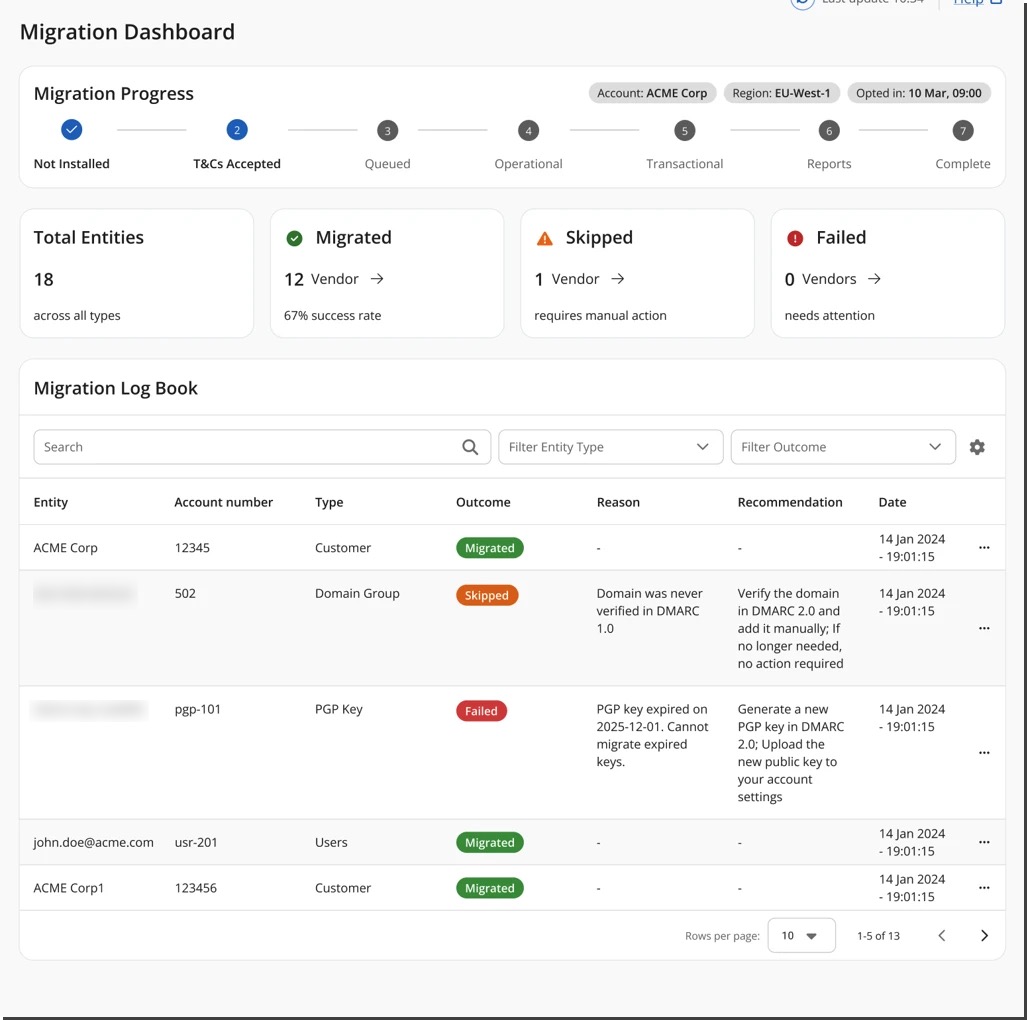Sort by Account number column header
Image resolution: width=1027 pixels, height=1020 pixels.
click(223, 502)
